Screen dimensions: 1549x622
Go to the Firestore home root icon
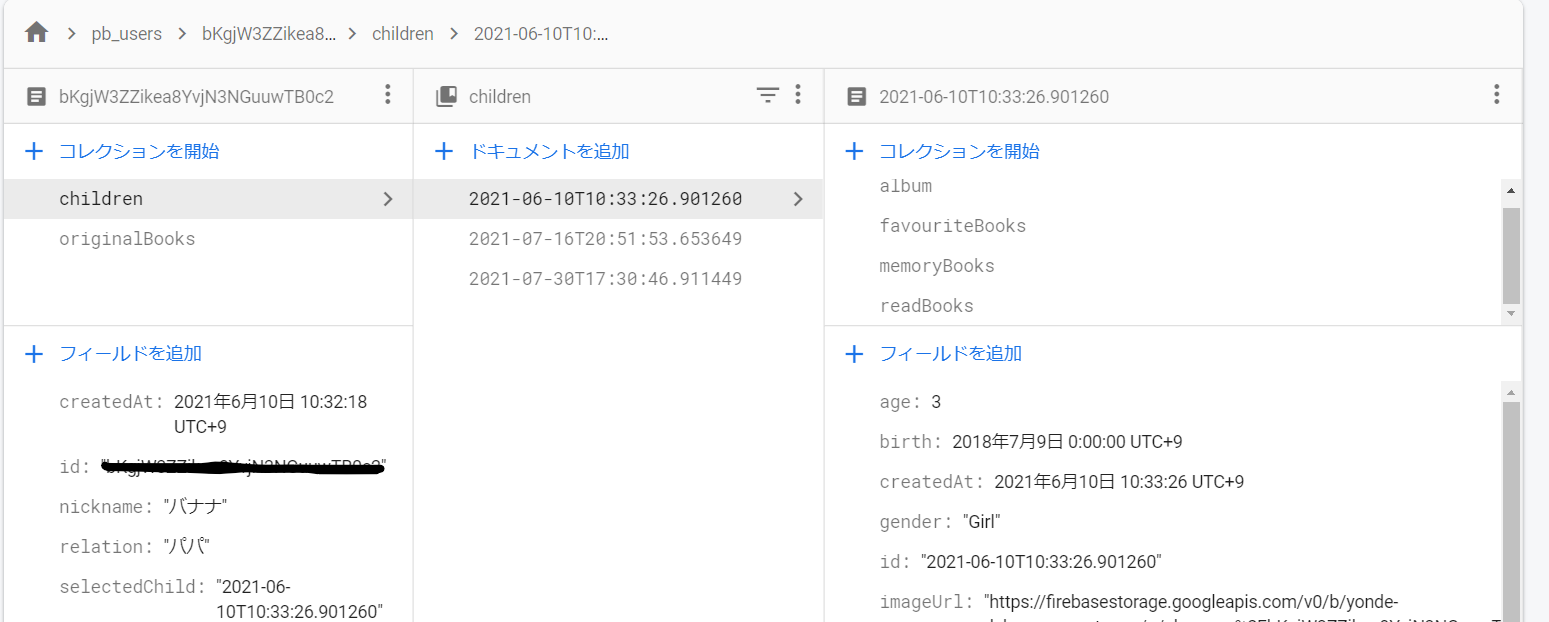click(37, 33)
